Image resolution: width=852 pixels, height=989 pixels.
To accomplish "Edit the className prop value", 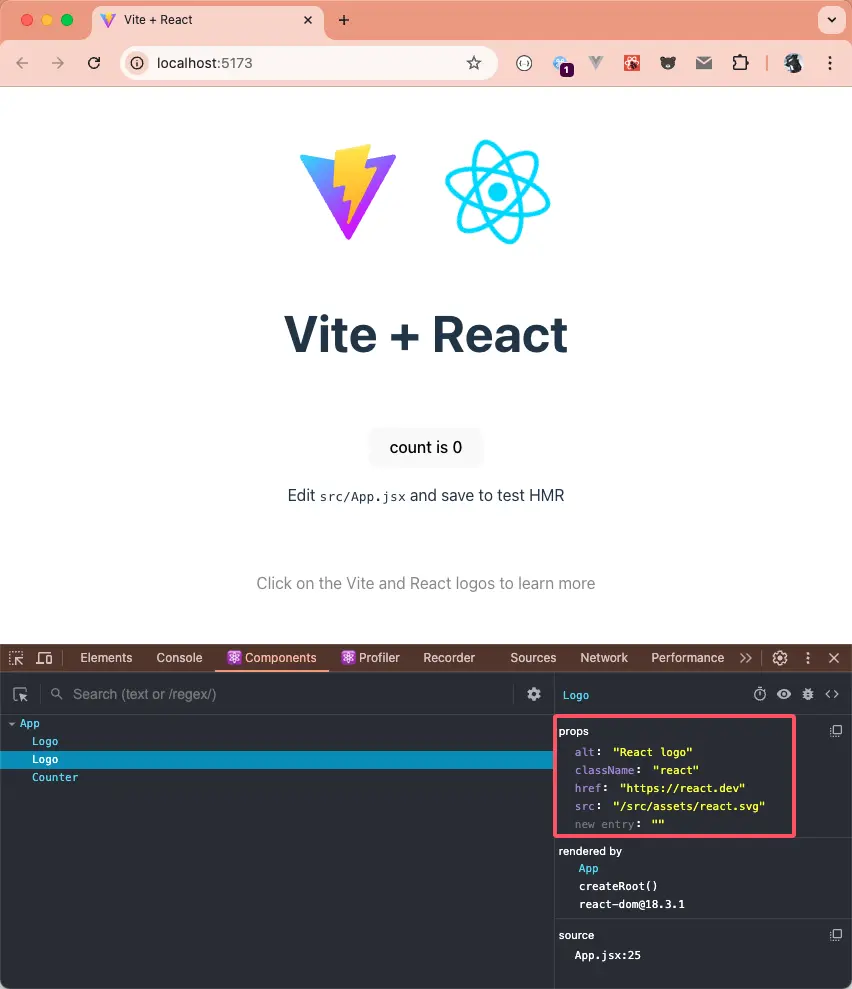I will [x=675, y=770].
